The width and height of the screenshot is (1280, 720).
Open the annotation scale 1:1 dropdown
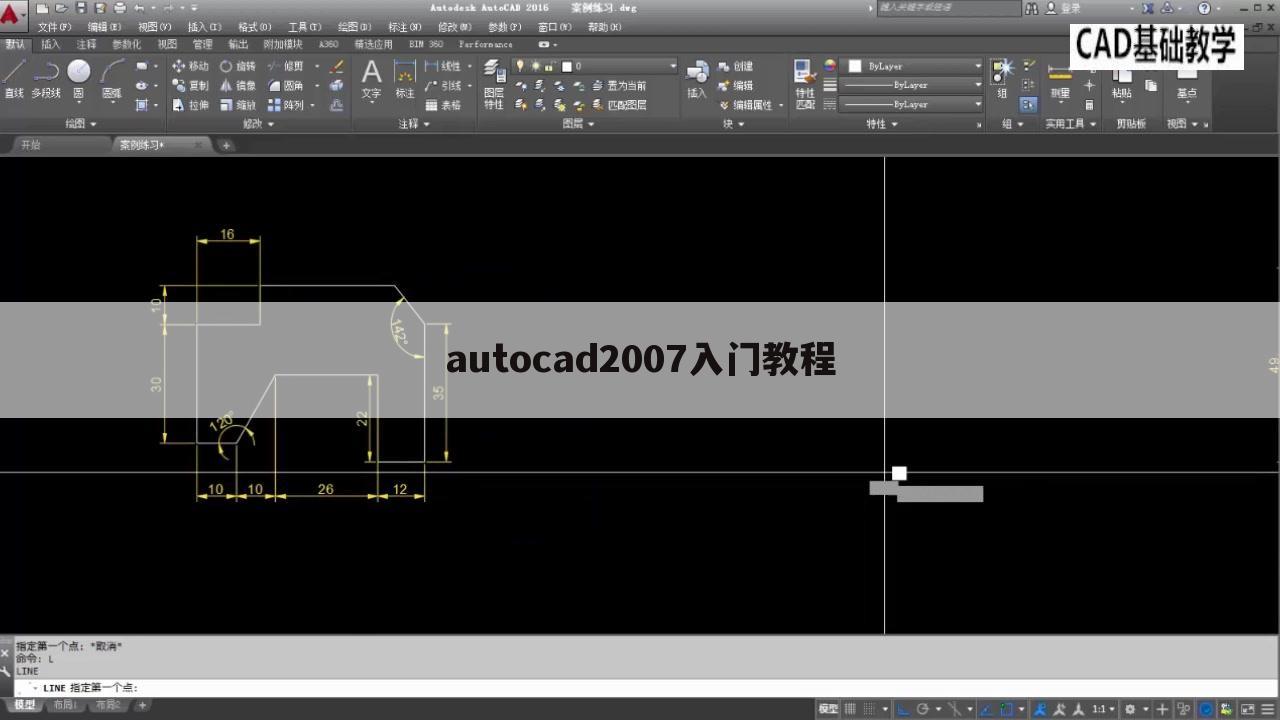[1101, 709]
